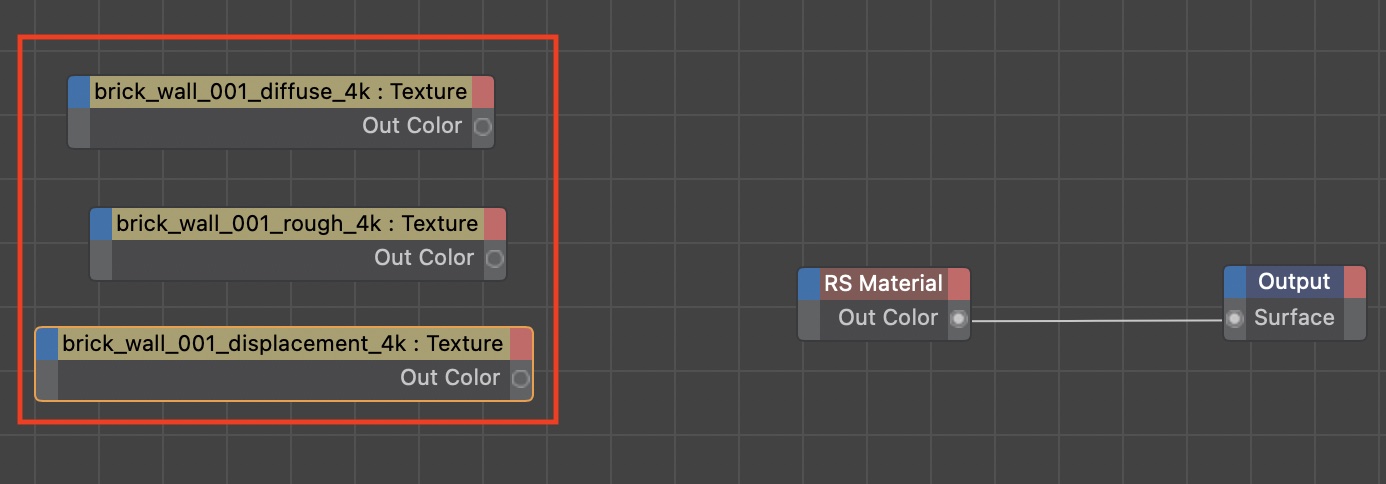Click the RS Material Out Color port

coord(958,319)
